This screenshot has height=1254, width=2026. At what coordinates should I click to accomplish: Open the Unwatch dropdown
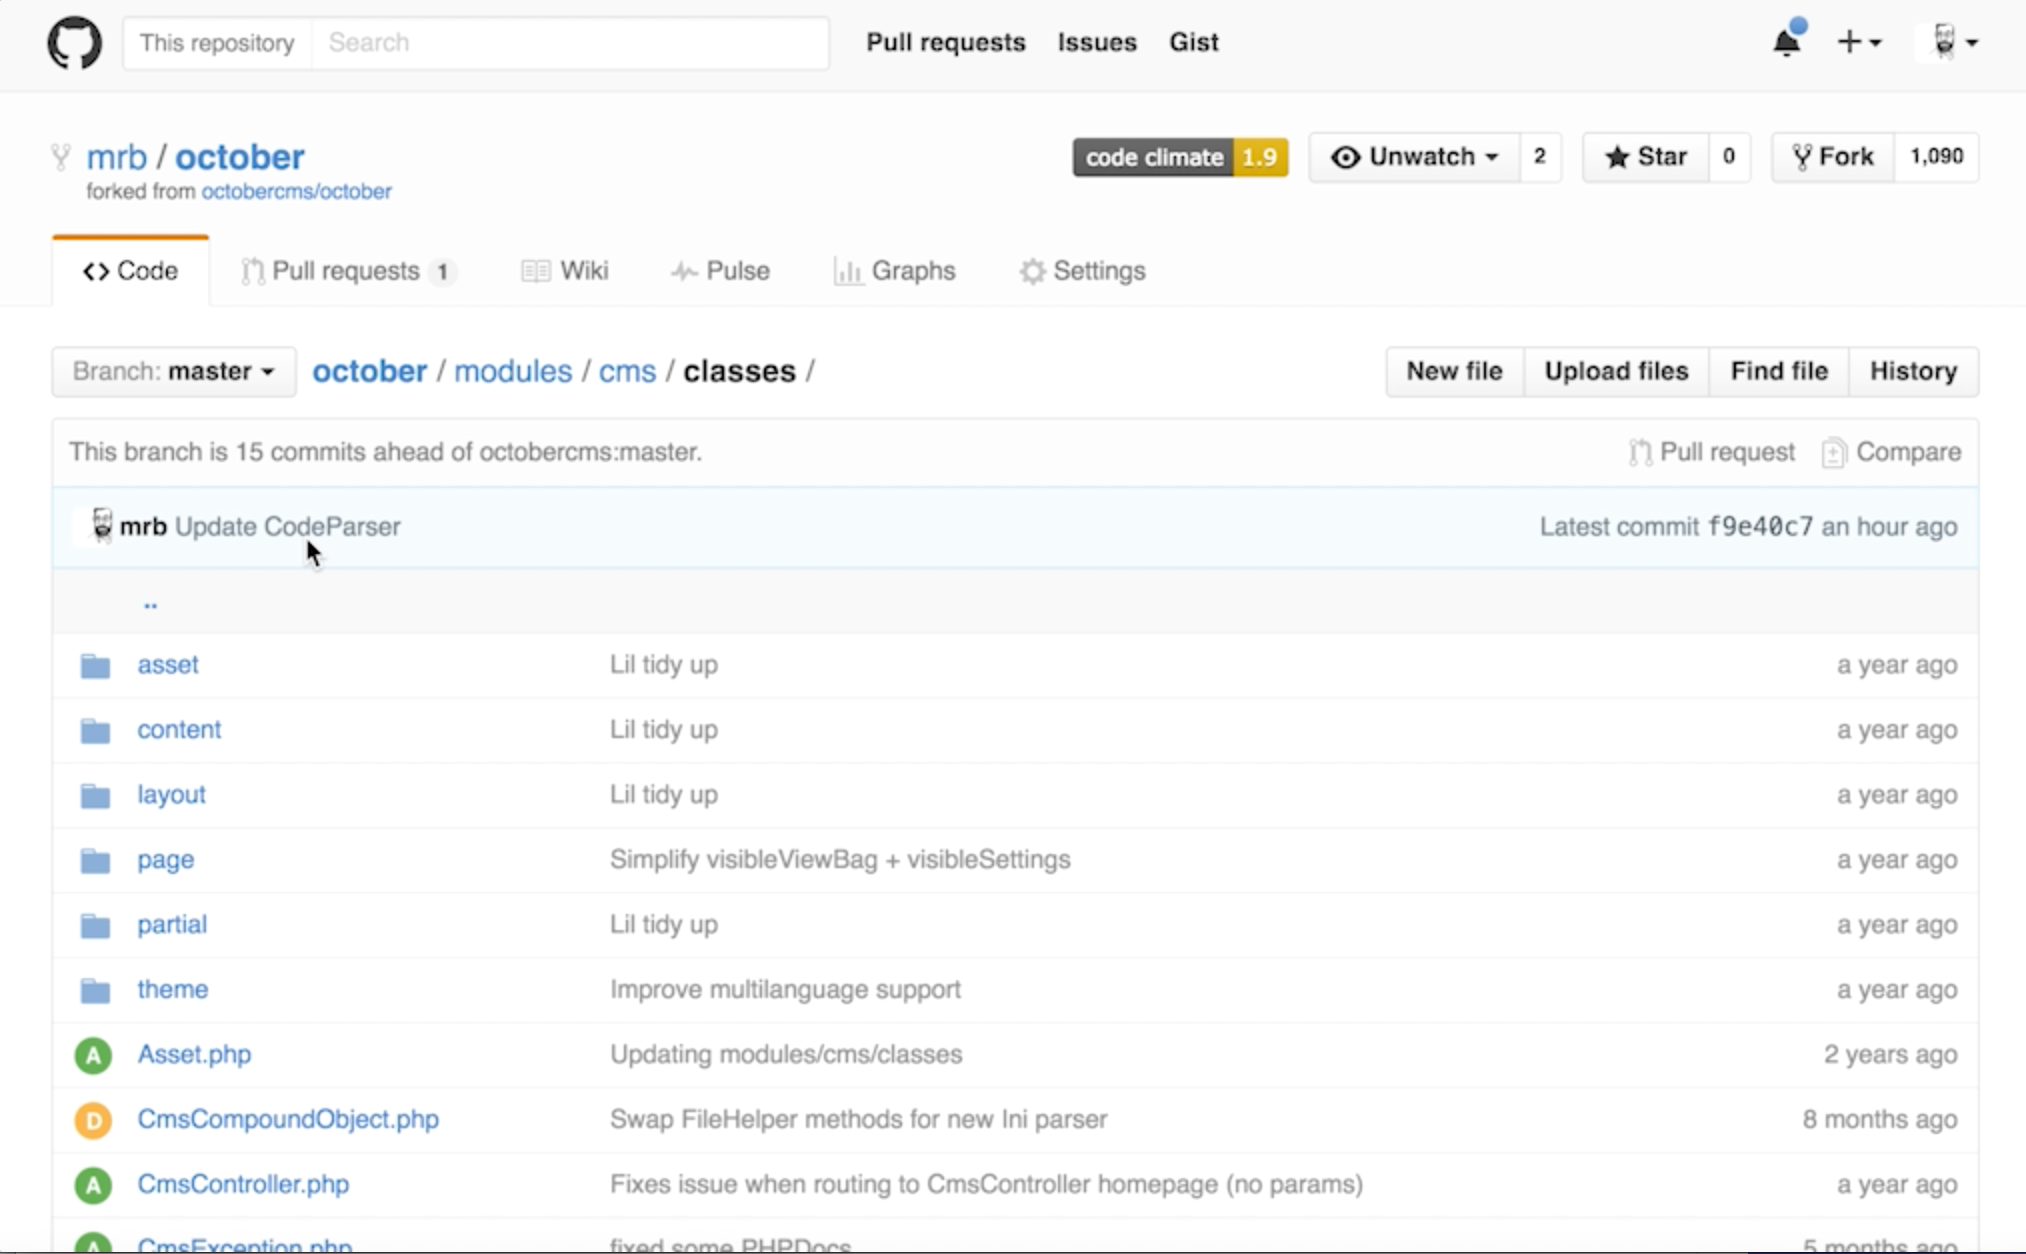[1415, 157]
